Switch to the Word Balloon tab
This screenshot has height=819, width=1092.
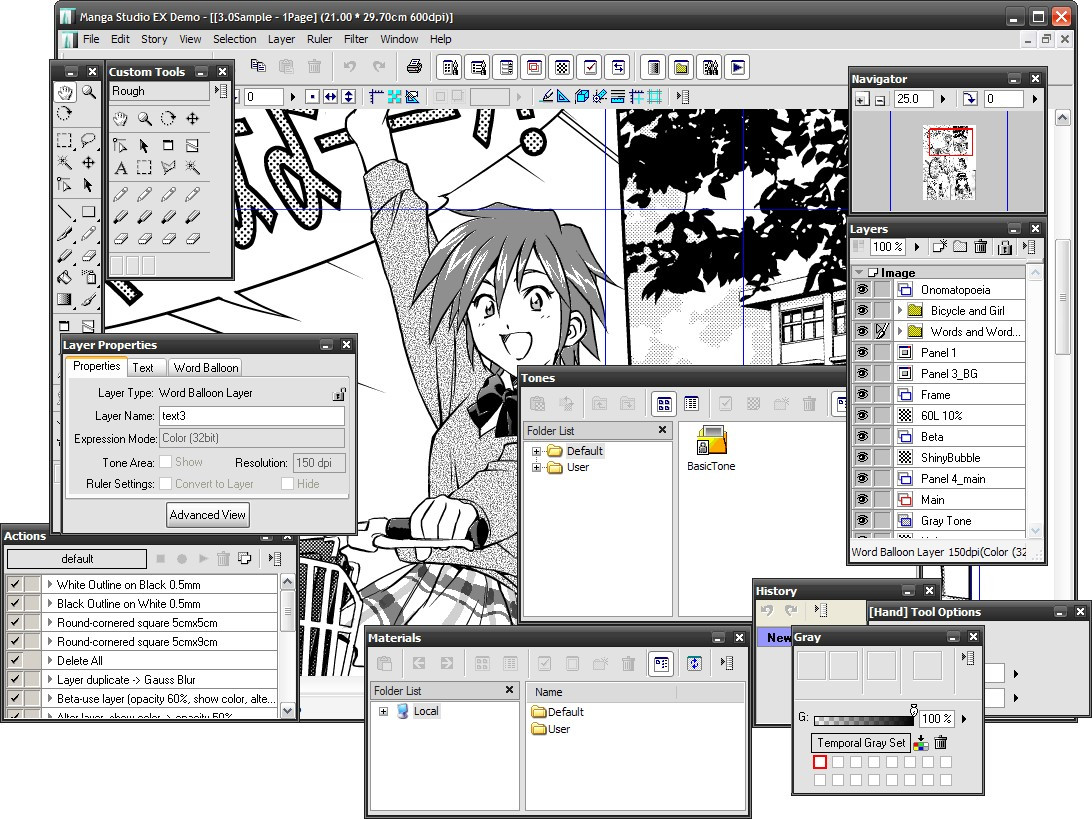point(206,367)
